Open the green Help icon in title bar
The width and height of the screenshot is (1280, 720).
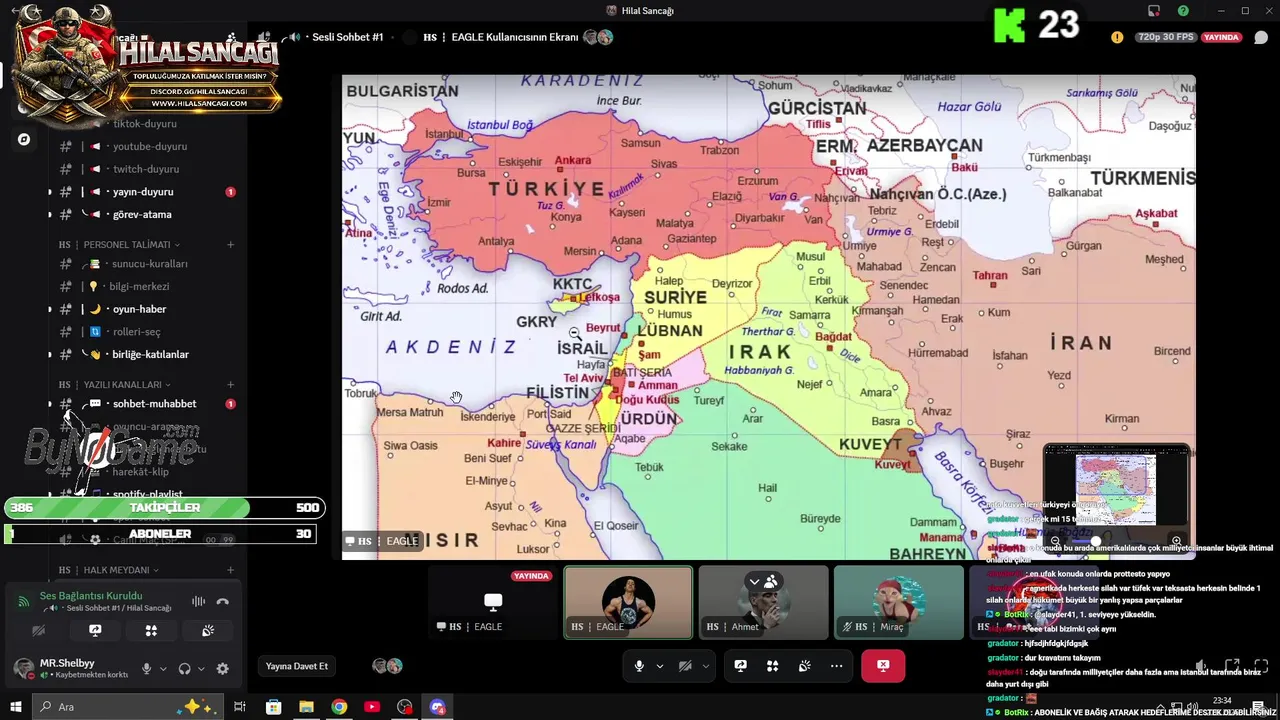[1184, 11]
